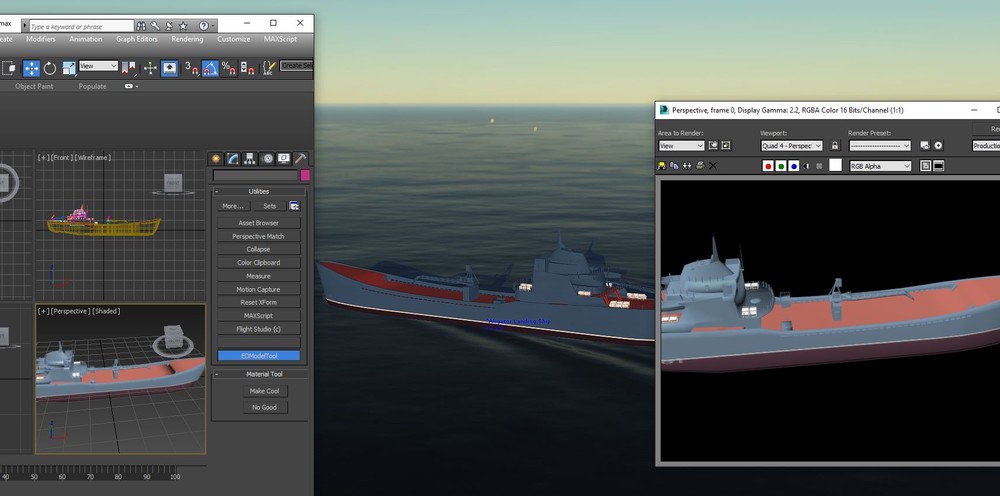Open the Hierarchy command panel tab
Viewport: 1000px width, 496px height.
pyautogui.click(x=250, y=158)
